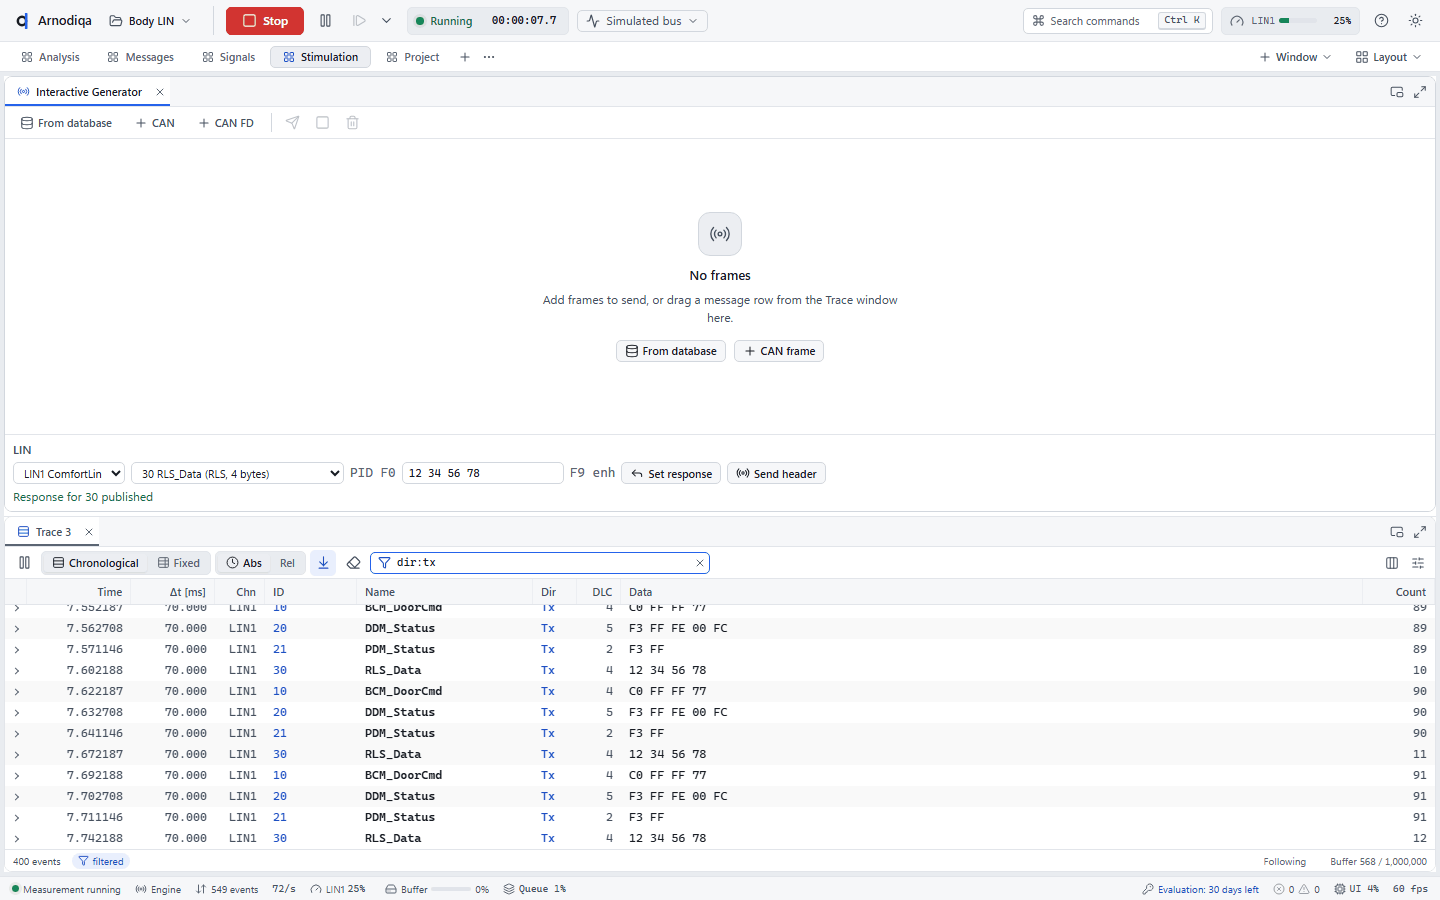
Task: Maximize the Trace 3 panel
Action: point(1420,532)
